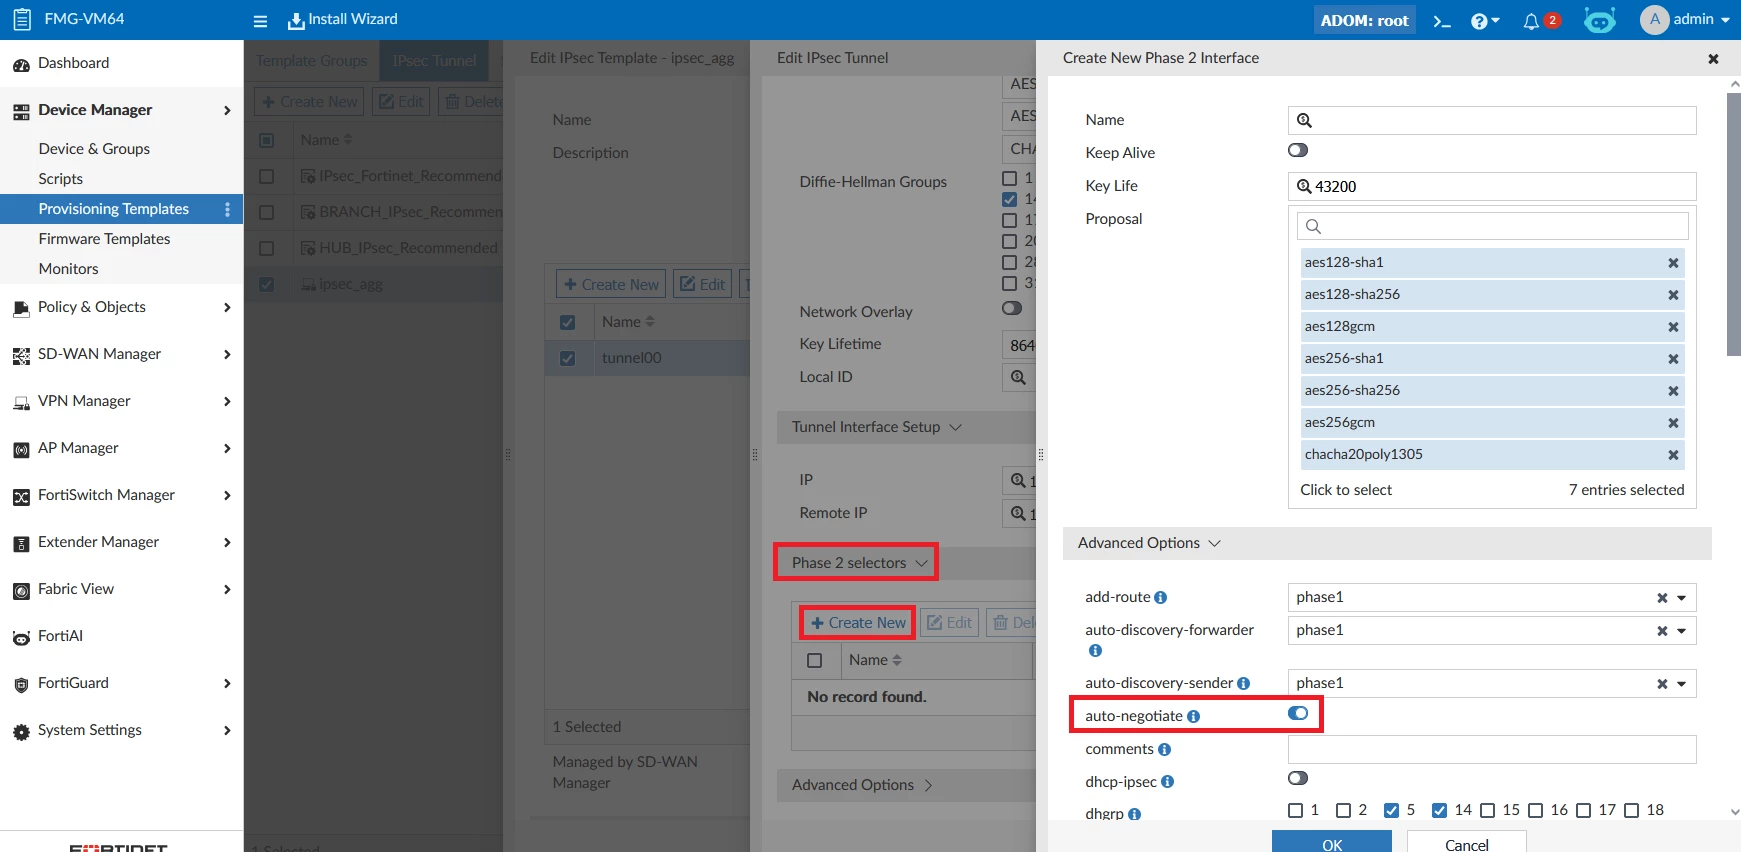Toggle the hamburger sidebar menu icon
This screenshot has width=1742, height=852.
point(260,21)
